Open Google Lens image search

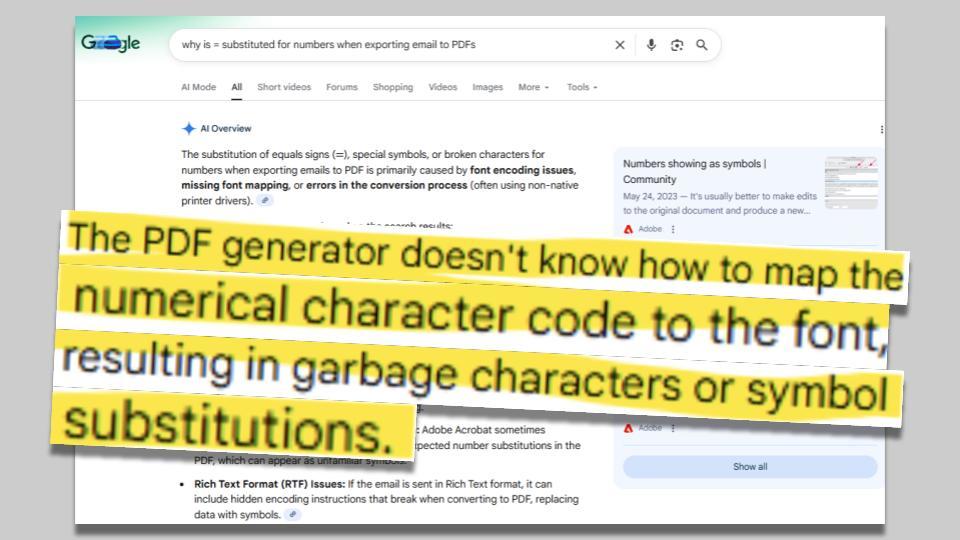677,45
